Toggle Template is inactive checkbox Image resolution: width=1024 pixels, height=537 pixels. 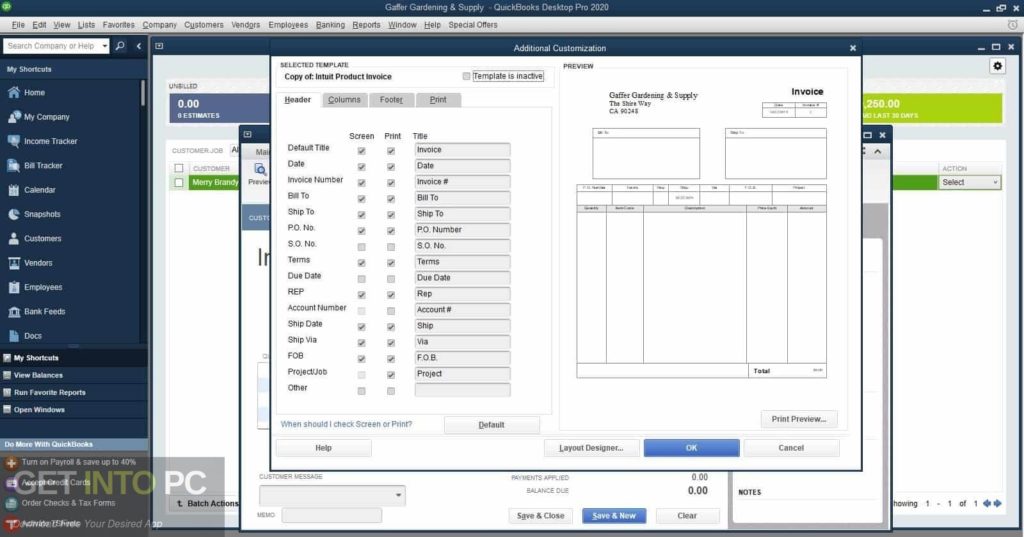[466, 76]
